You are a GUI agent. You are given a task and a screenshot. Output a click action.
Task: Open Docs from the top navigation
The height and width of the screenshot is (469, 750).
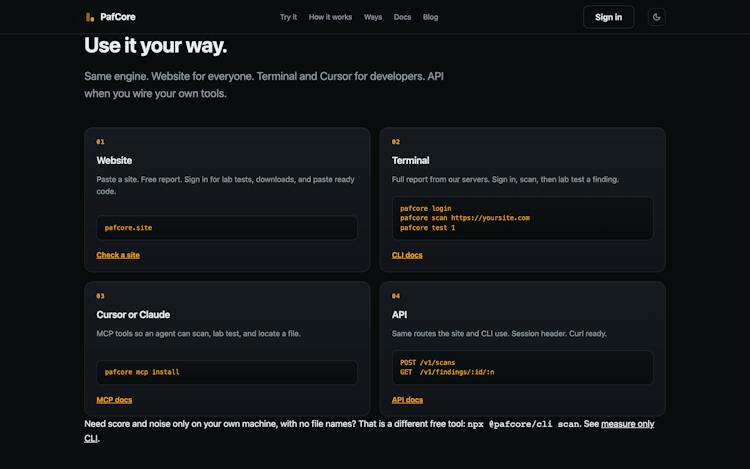click(x=402, y=17)
